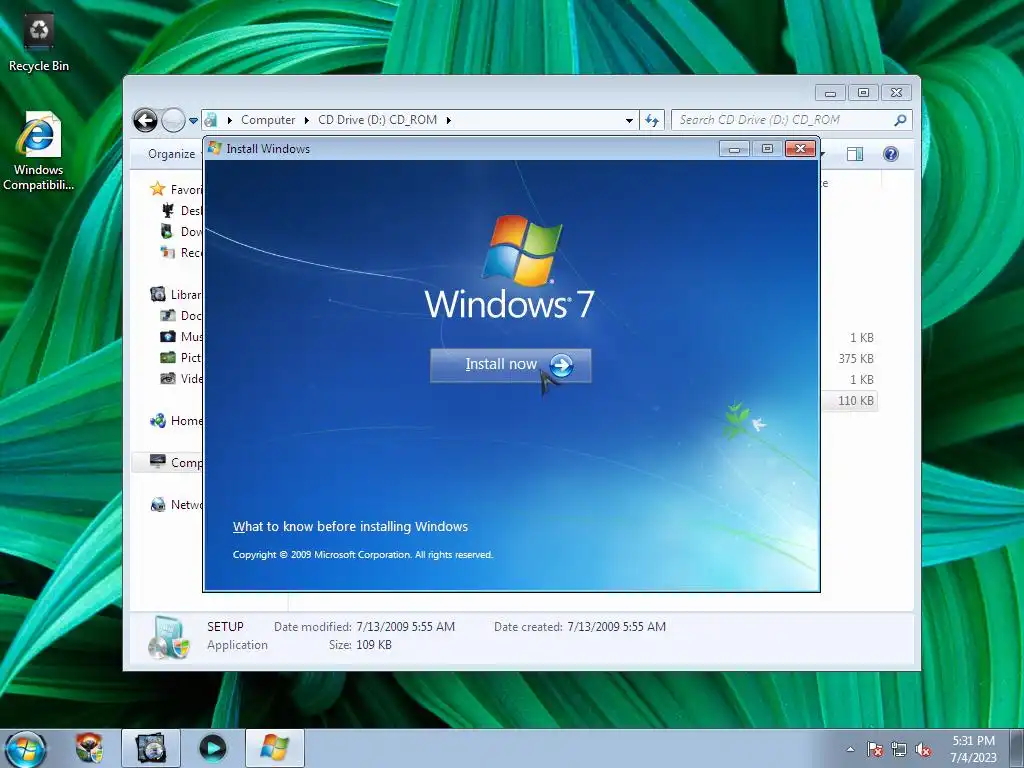Screen dimensions: 1024x768
Task: Click muted volume tray icon
Action: point(923,749)
